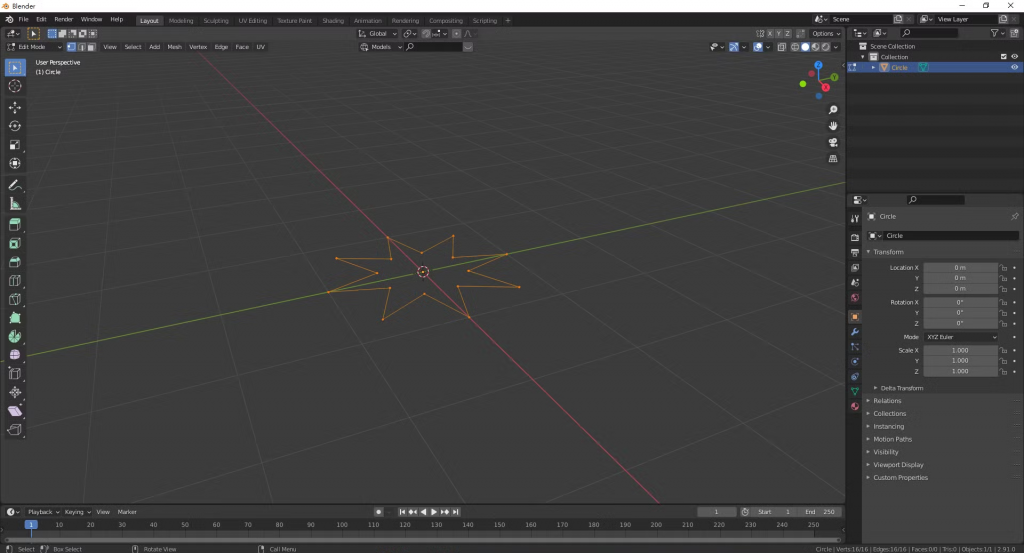The height and width of the screenshot is (553, 1024).
Task: Expand Circle object in outliner
Action: (x=874, y=67)
